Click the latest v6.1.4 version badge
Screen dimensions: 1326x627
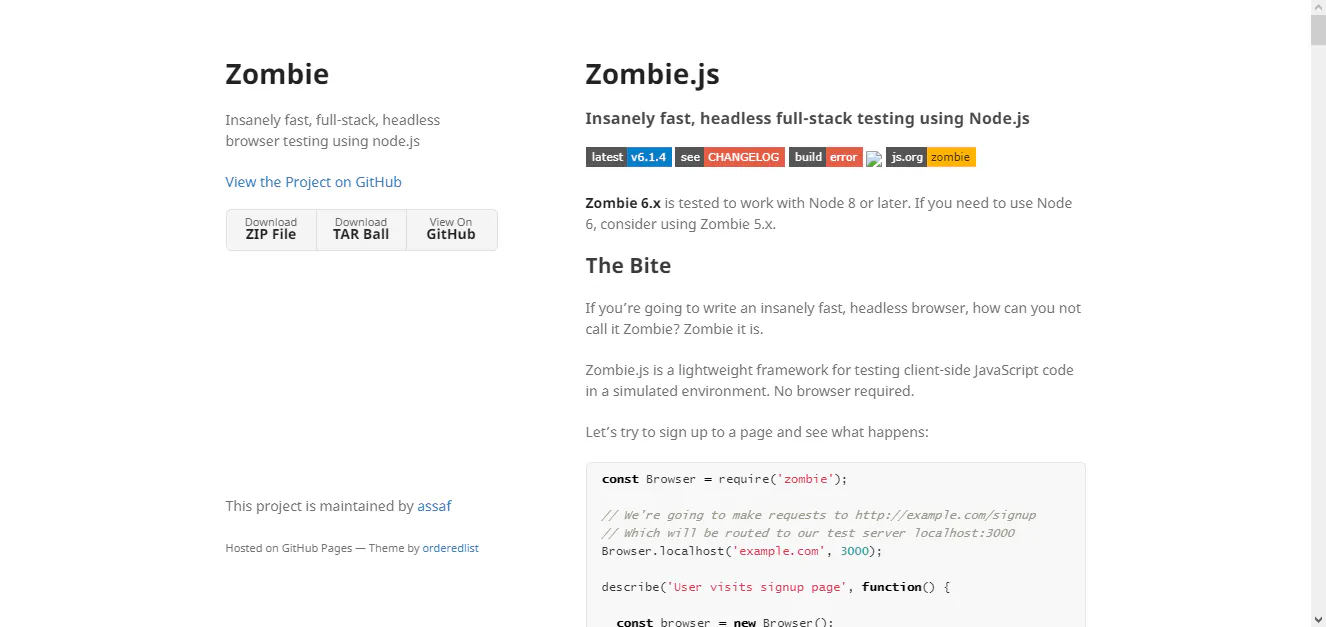pos(628,157)
